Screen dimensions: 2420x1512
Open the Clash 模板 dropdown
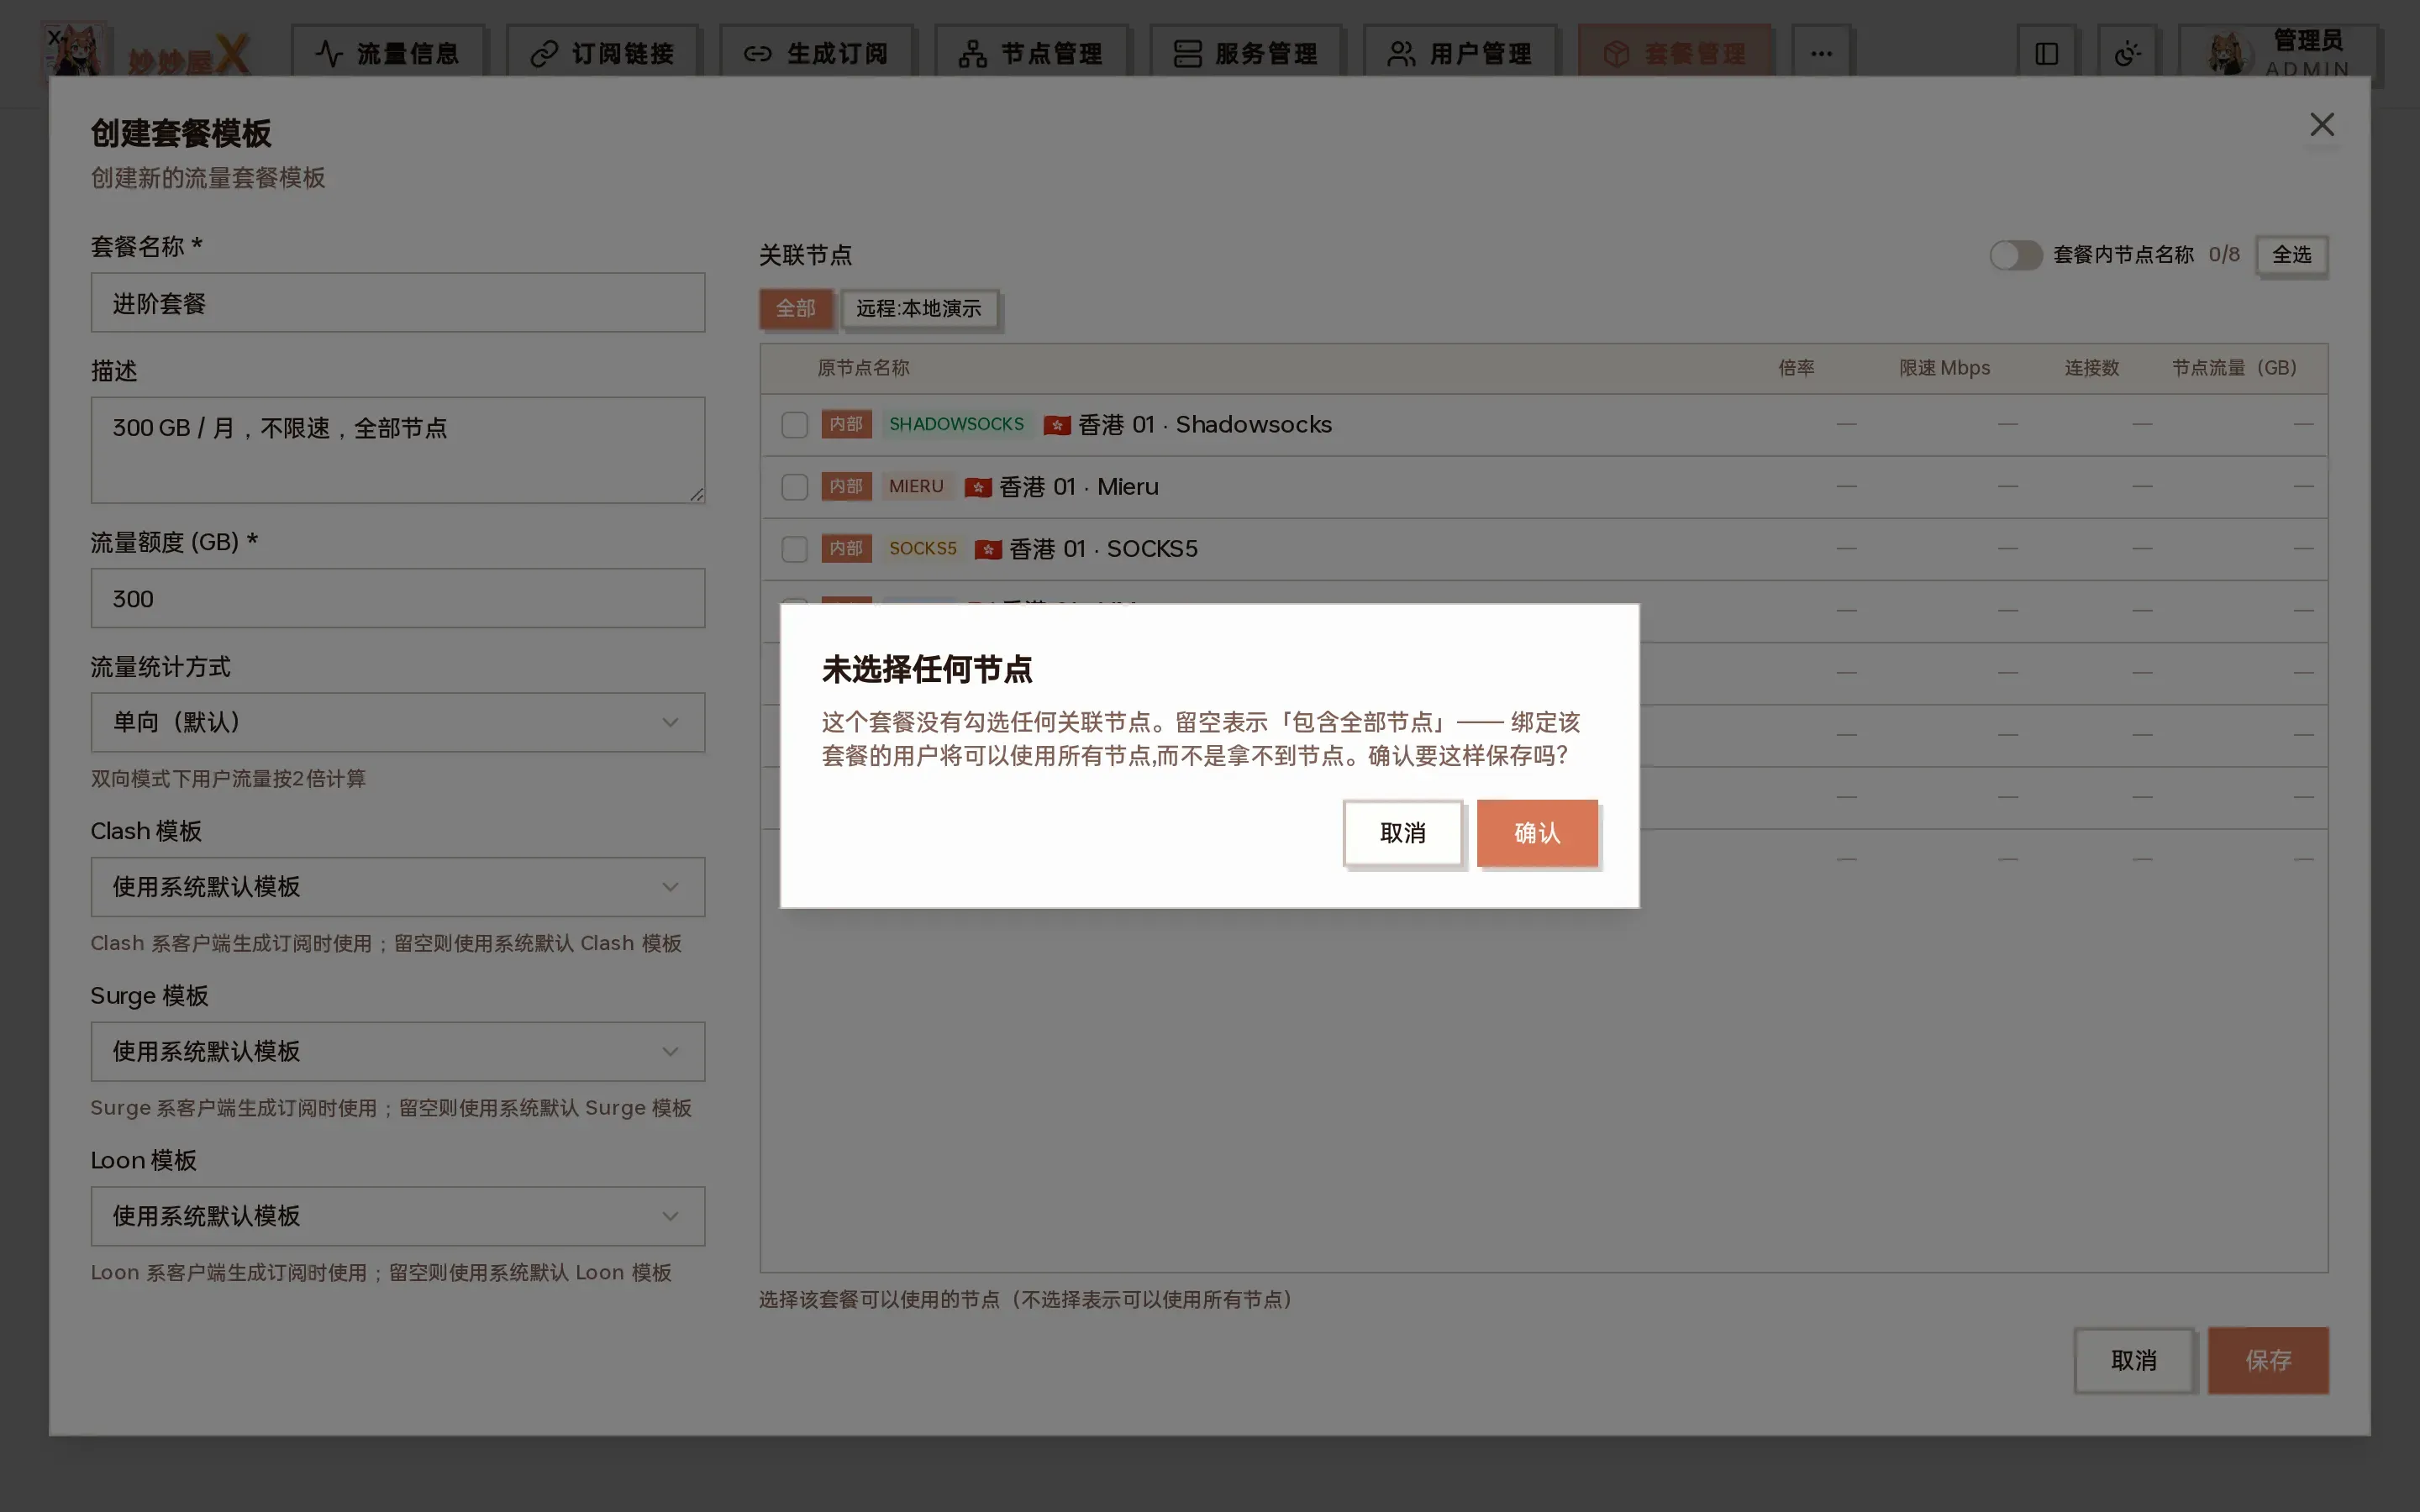398,887
